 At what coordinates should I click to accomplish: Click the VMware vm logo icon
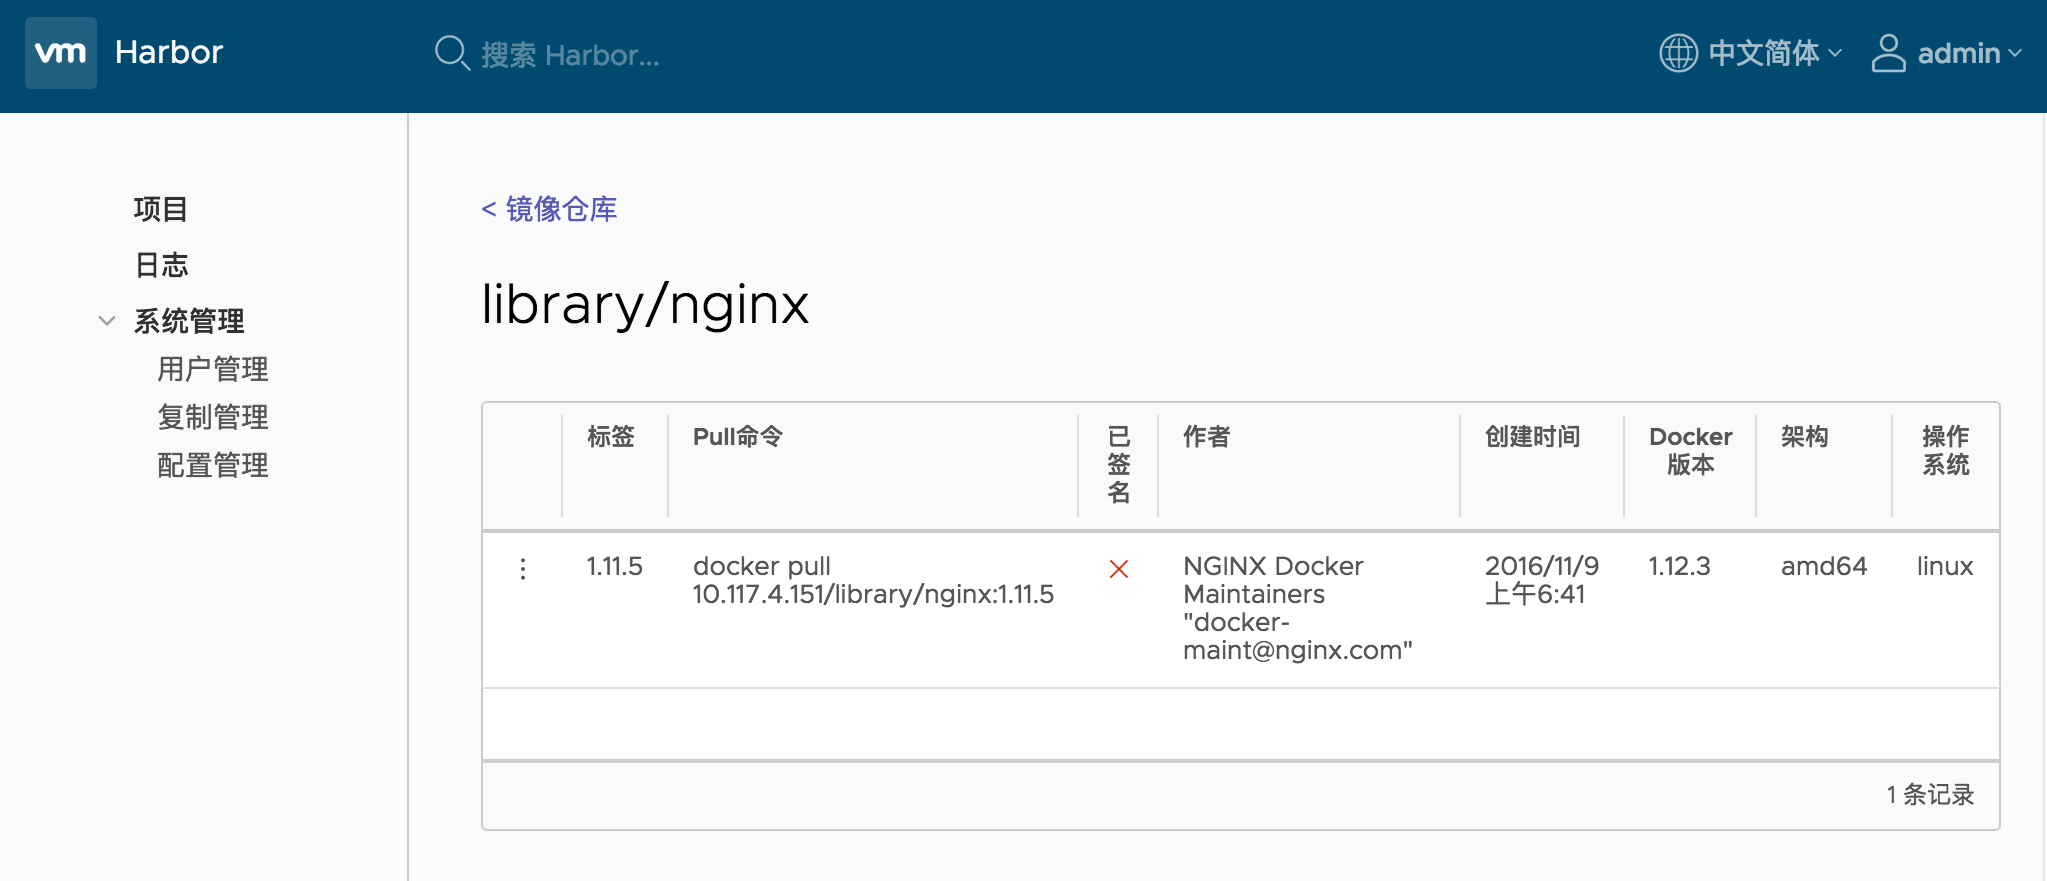click(x=60, y=53)
